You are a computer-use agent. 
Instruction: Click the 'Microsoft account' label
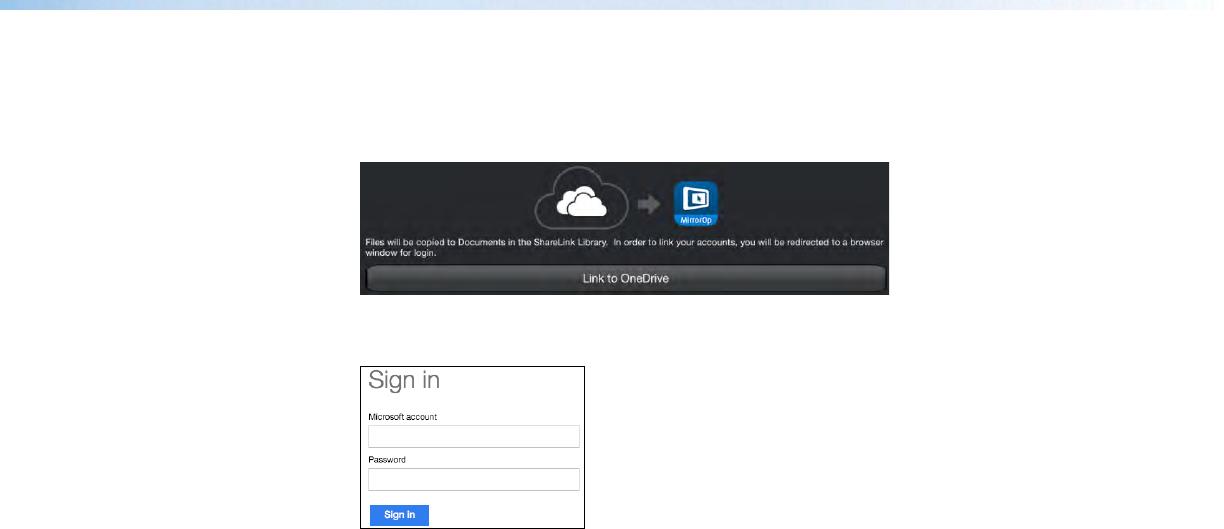coord(403,417)
